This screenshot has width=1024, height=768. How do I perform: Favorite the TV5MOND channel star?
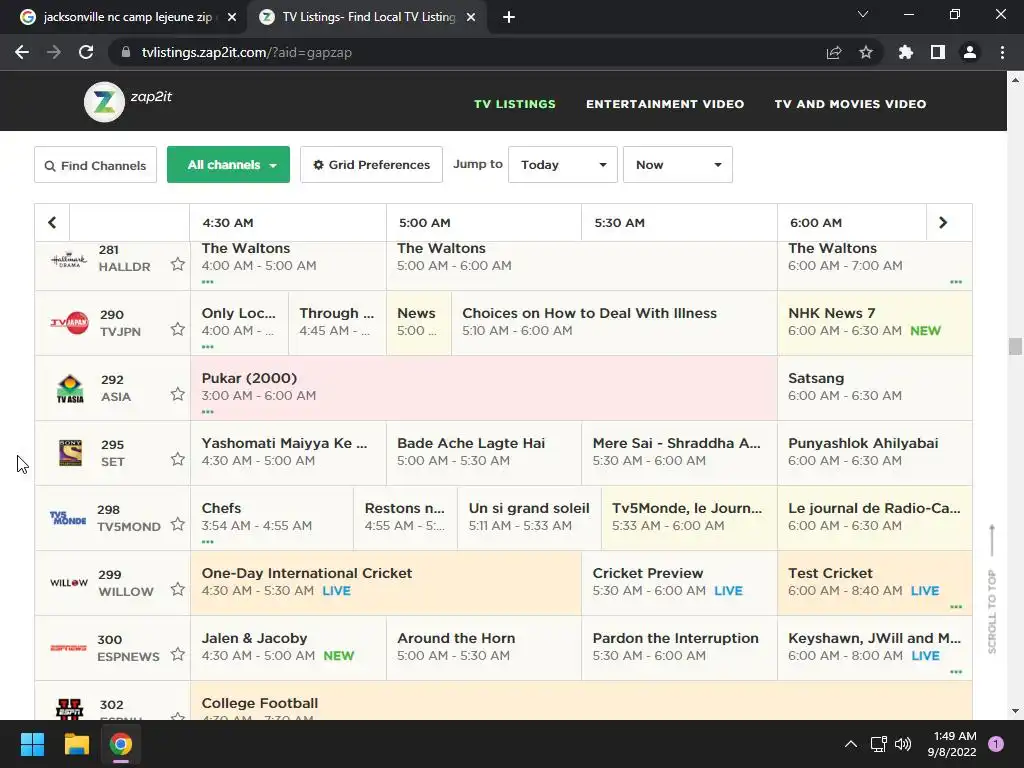178,524
